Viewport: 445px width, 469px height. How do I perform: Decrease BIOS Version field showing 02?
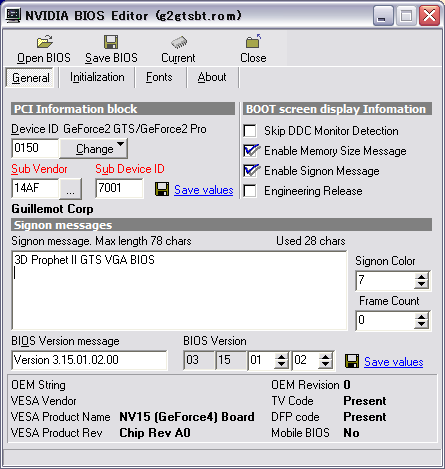pyautogui.click(x=325, y=364)
